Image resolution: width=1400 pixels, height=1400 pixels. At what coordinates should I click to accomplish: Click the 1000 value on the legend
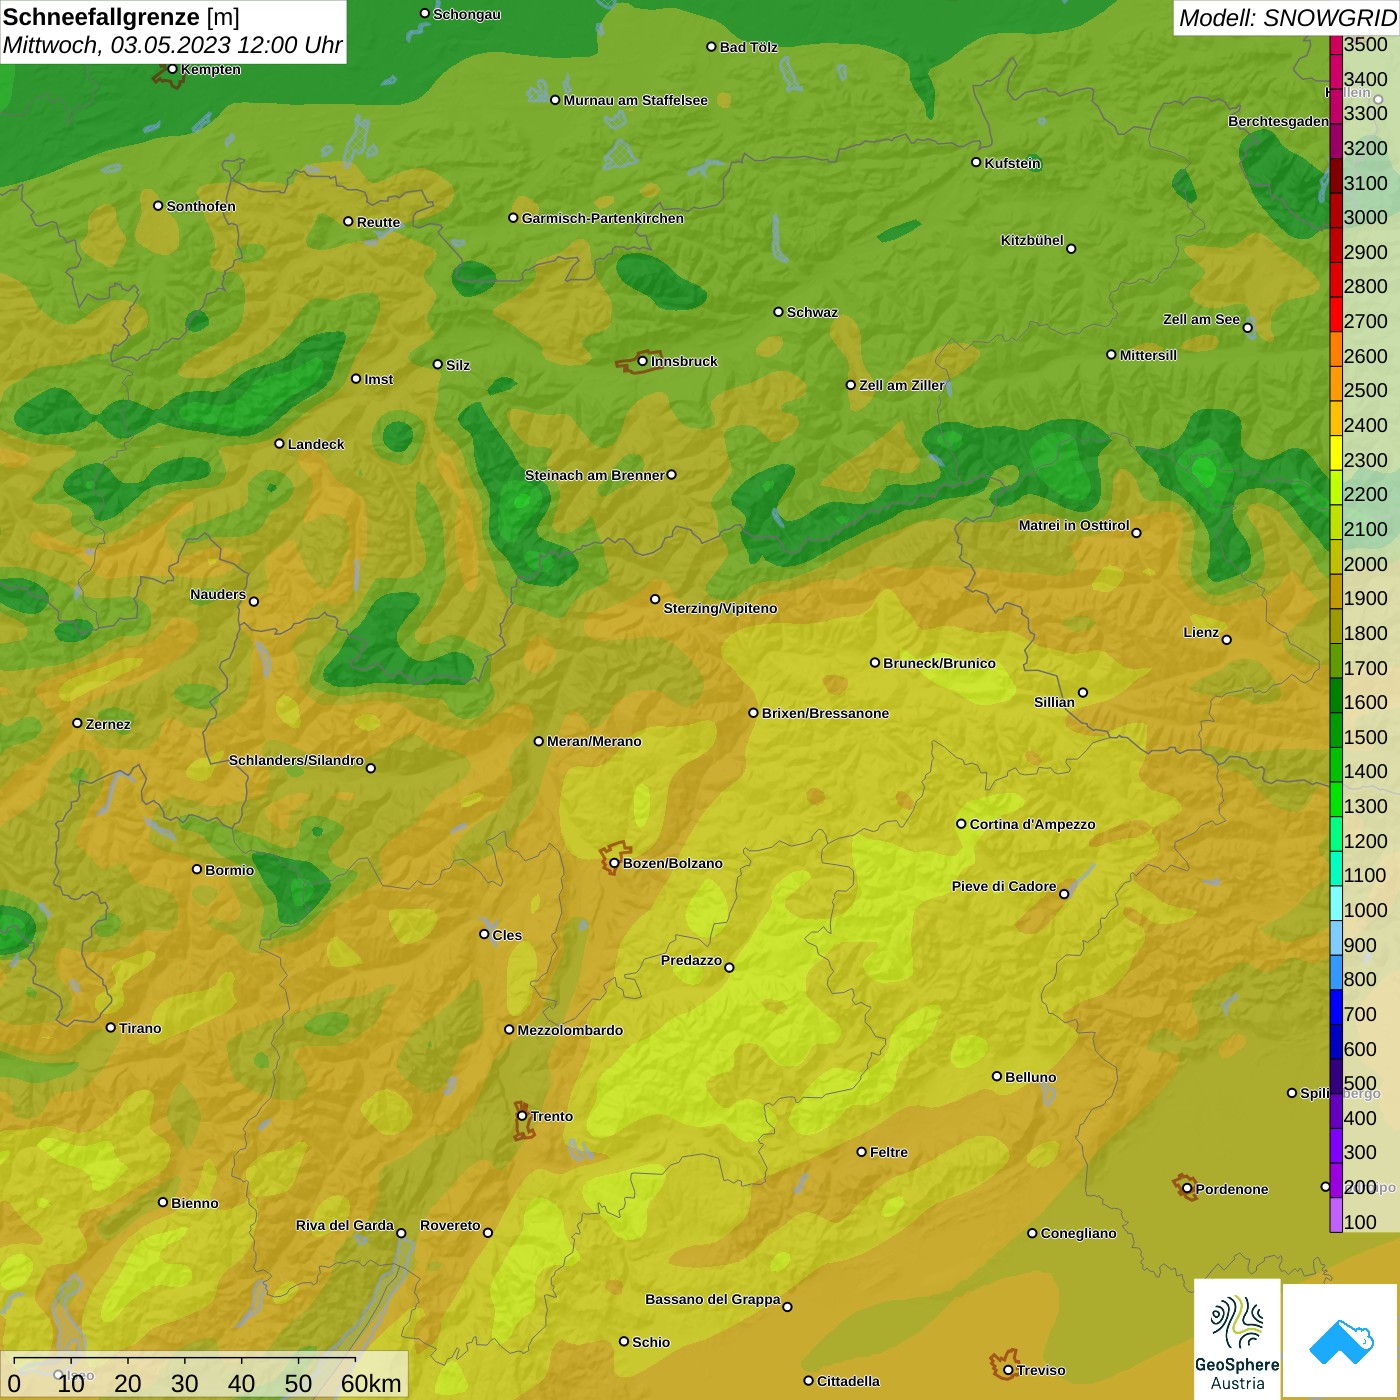(x=1366, y=910)
